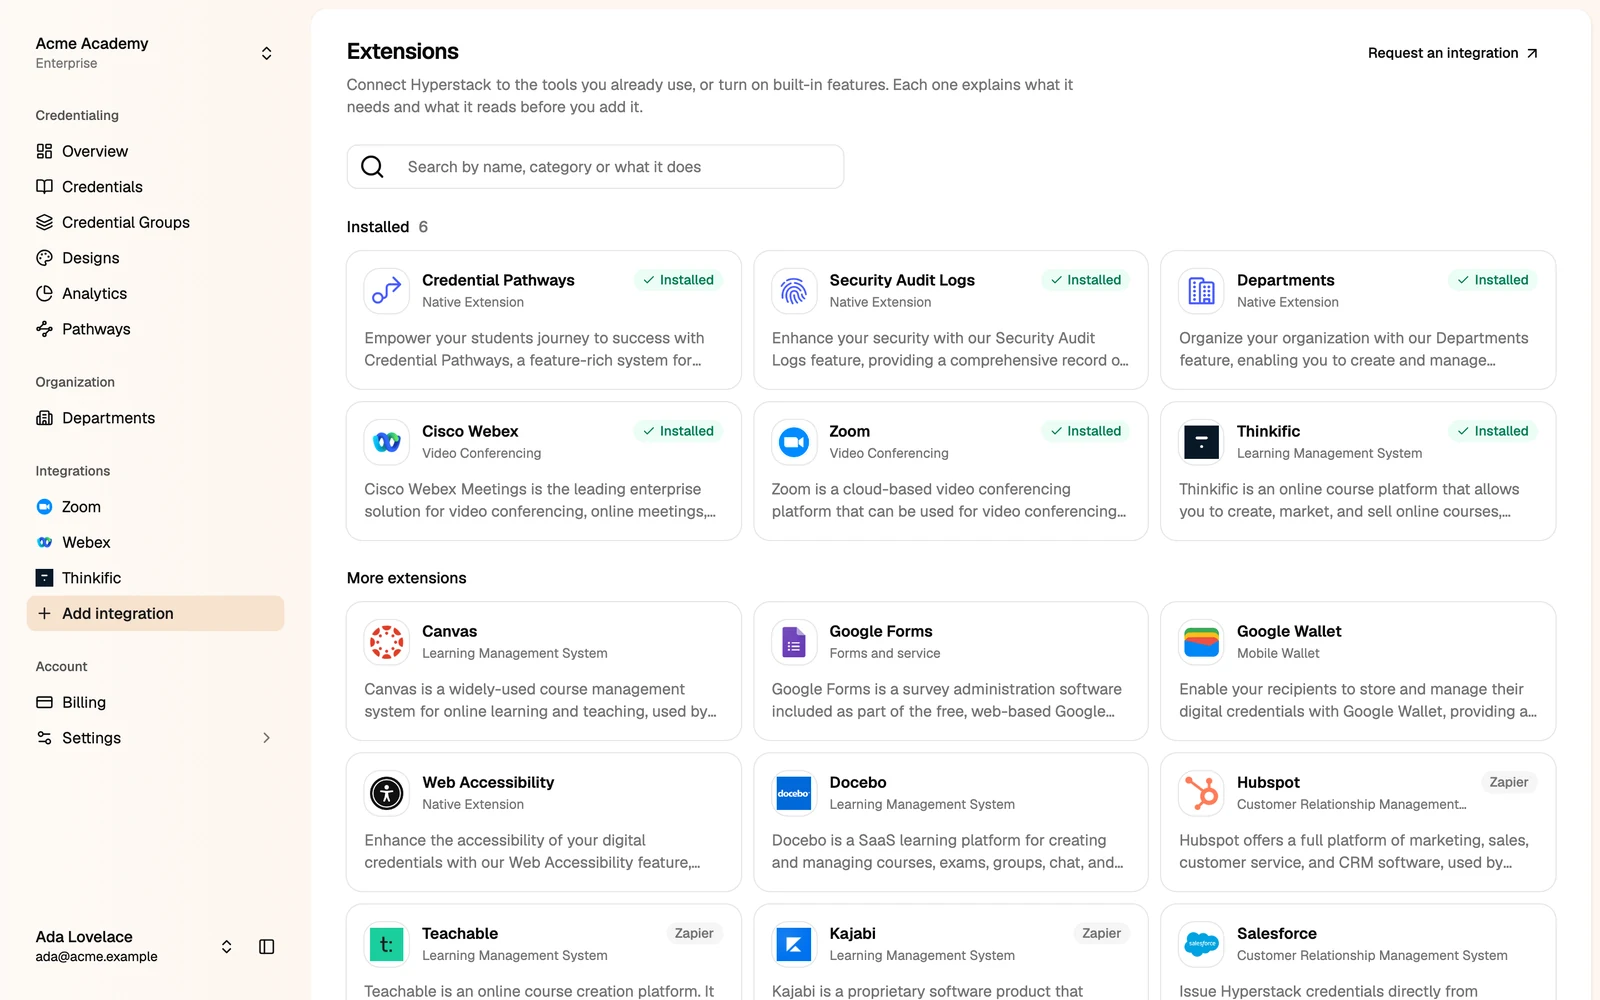This screenshot has height=1000, width=1600.
Task: Click the Credential Groups layers icon
Action: (44, 222)
